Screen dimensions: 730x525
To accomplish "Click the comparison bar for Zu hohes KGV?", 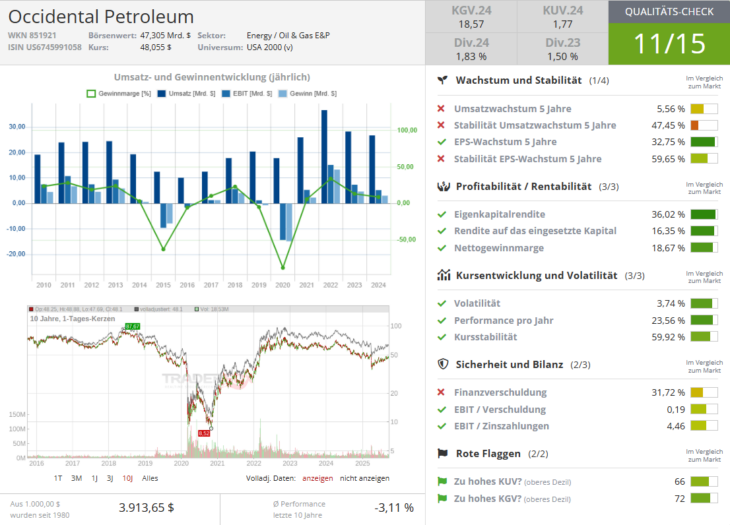I will 704,498.
